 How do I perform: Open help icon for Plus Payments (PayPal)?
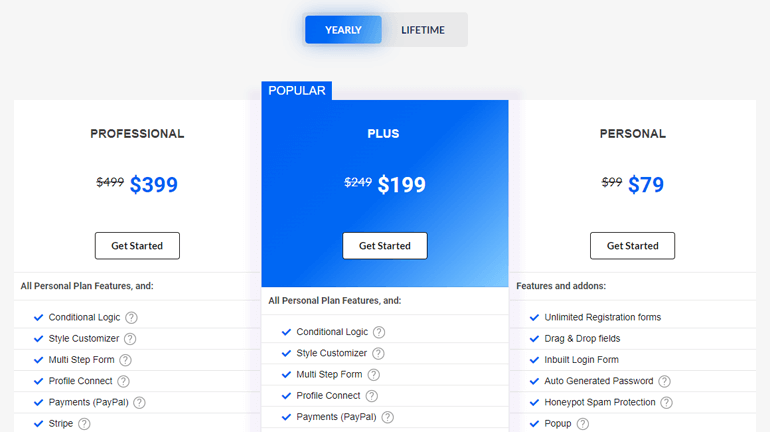(x=387, y=417)
